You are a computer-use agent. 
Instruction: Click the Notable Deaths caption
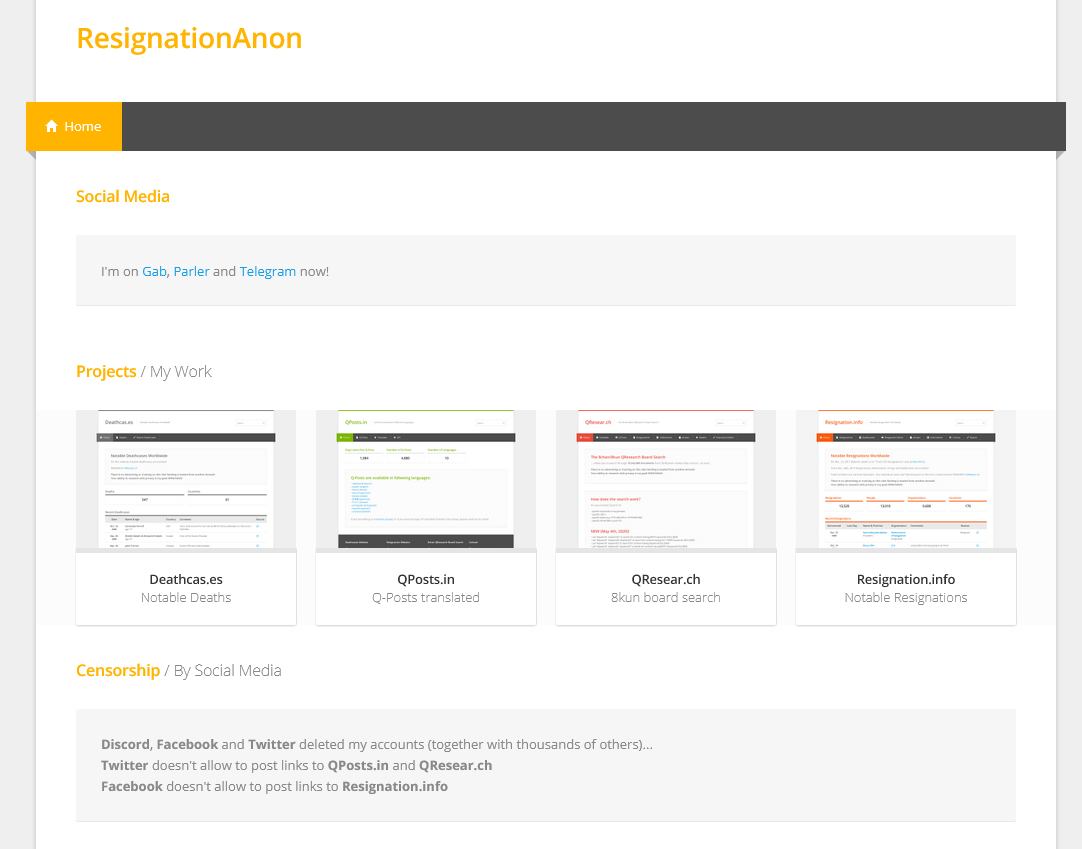tap(186, 598)
